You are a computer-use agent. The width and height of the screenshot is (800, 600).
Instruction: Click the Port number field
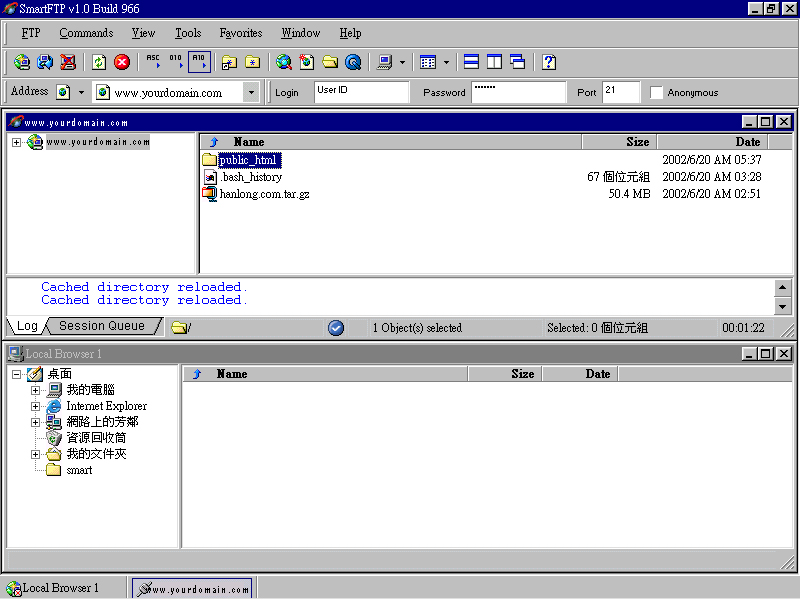click(x=621, y=92)
